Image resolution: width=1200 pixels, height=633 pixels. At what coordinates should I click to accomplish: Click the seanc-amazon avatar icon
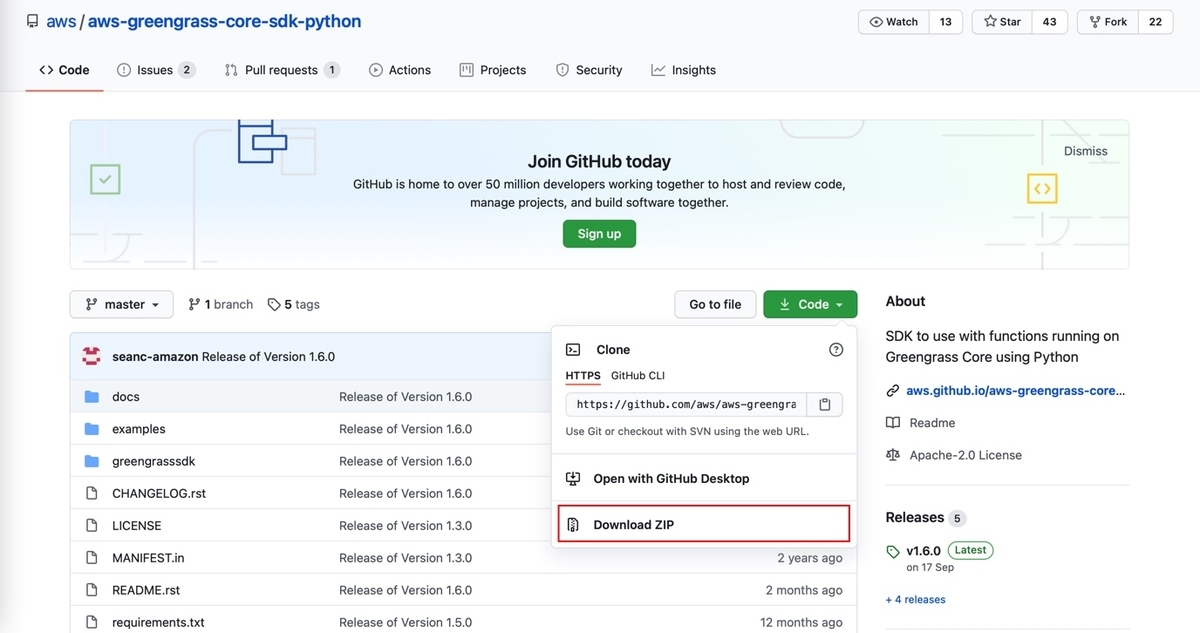coord(91,356)
